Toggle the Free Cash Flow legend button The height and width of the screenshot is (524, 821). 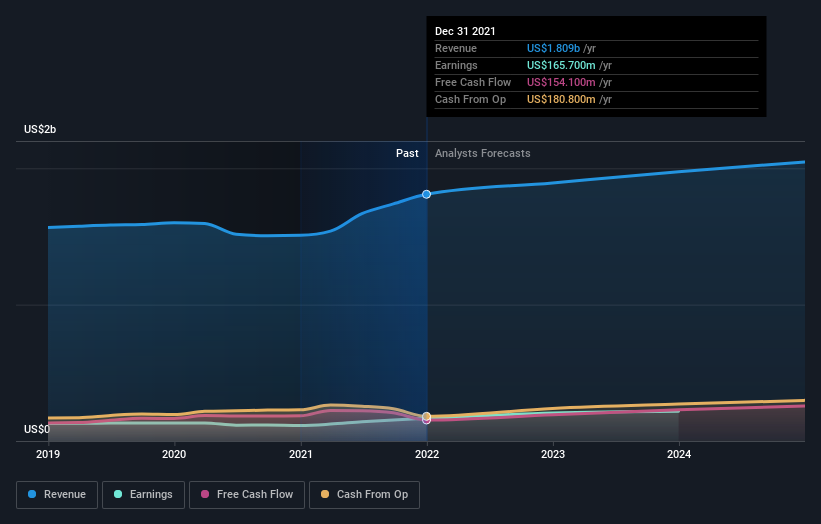247,495
